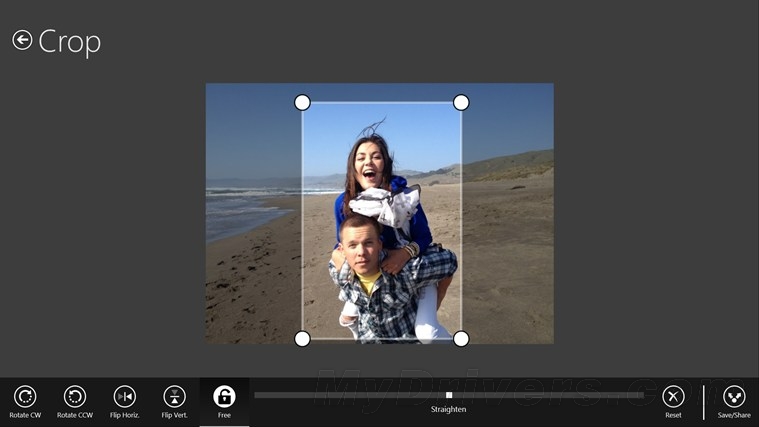
Task: Select the Rotate CW icon
Action: (x=25, y=396)
